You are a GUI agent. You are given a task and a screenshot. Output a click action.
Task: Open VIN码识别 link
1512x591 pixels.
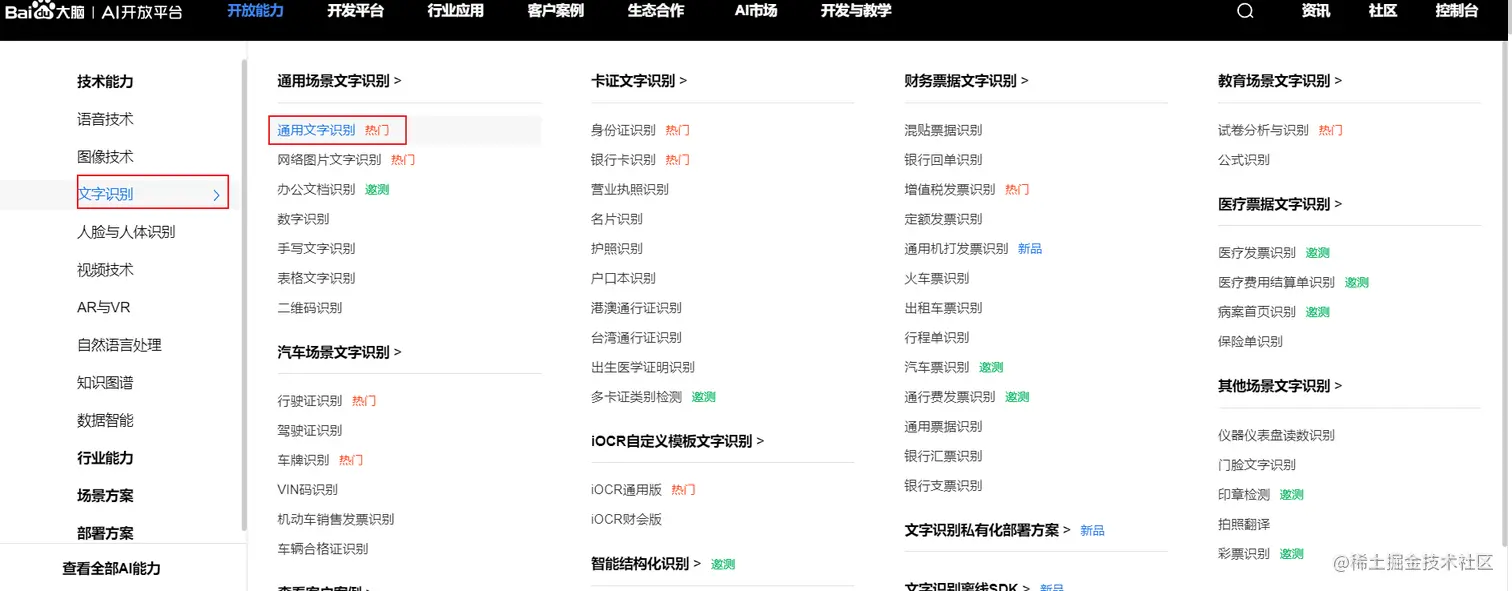tap(307, 490)
